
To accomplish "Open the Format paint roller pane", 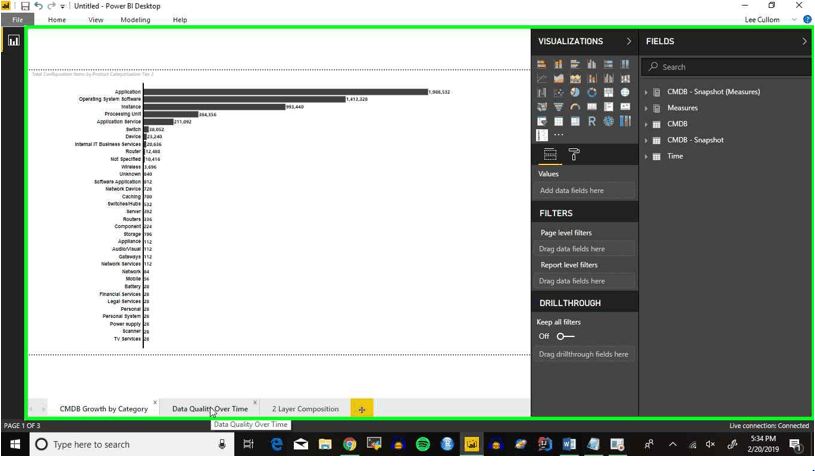I will [574, 154].
